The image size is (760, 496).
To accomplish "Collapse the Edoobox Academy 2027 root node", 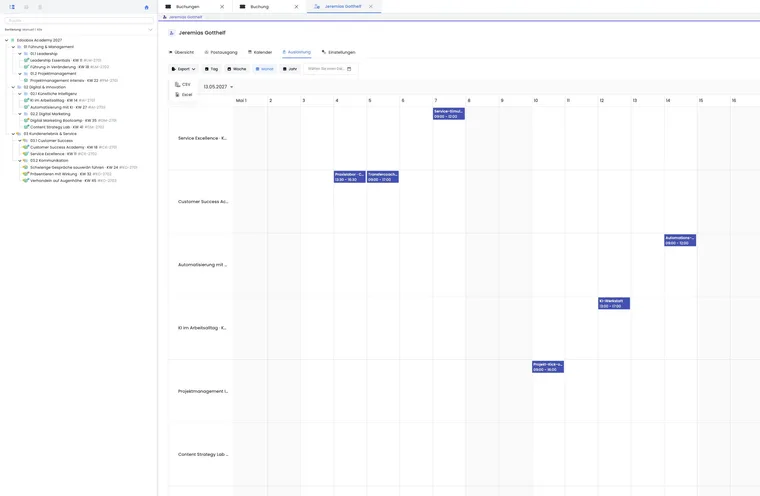I will tap(6, 40).
